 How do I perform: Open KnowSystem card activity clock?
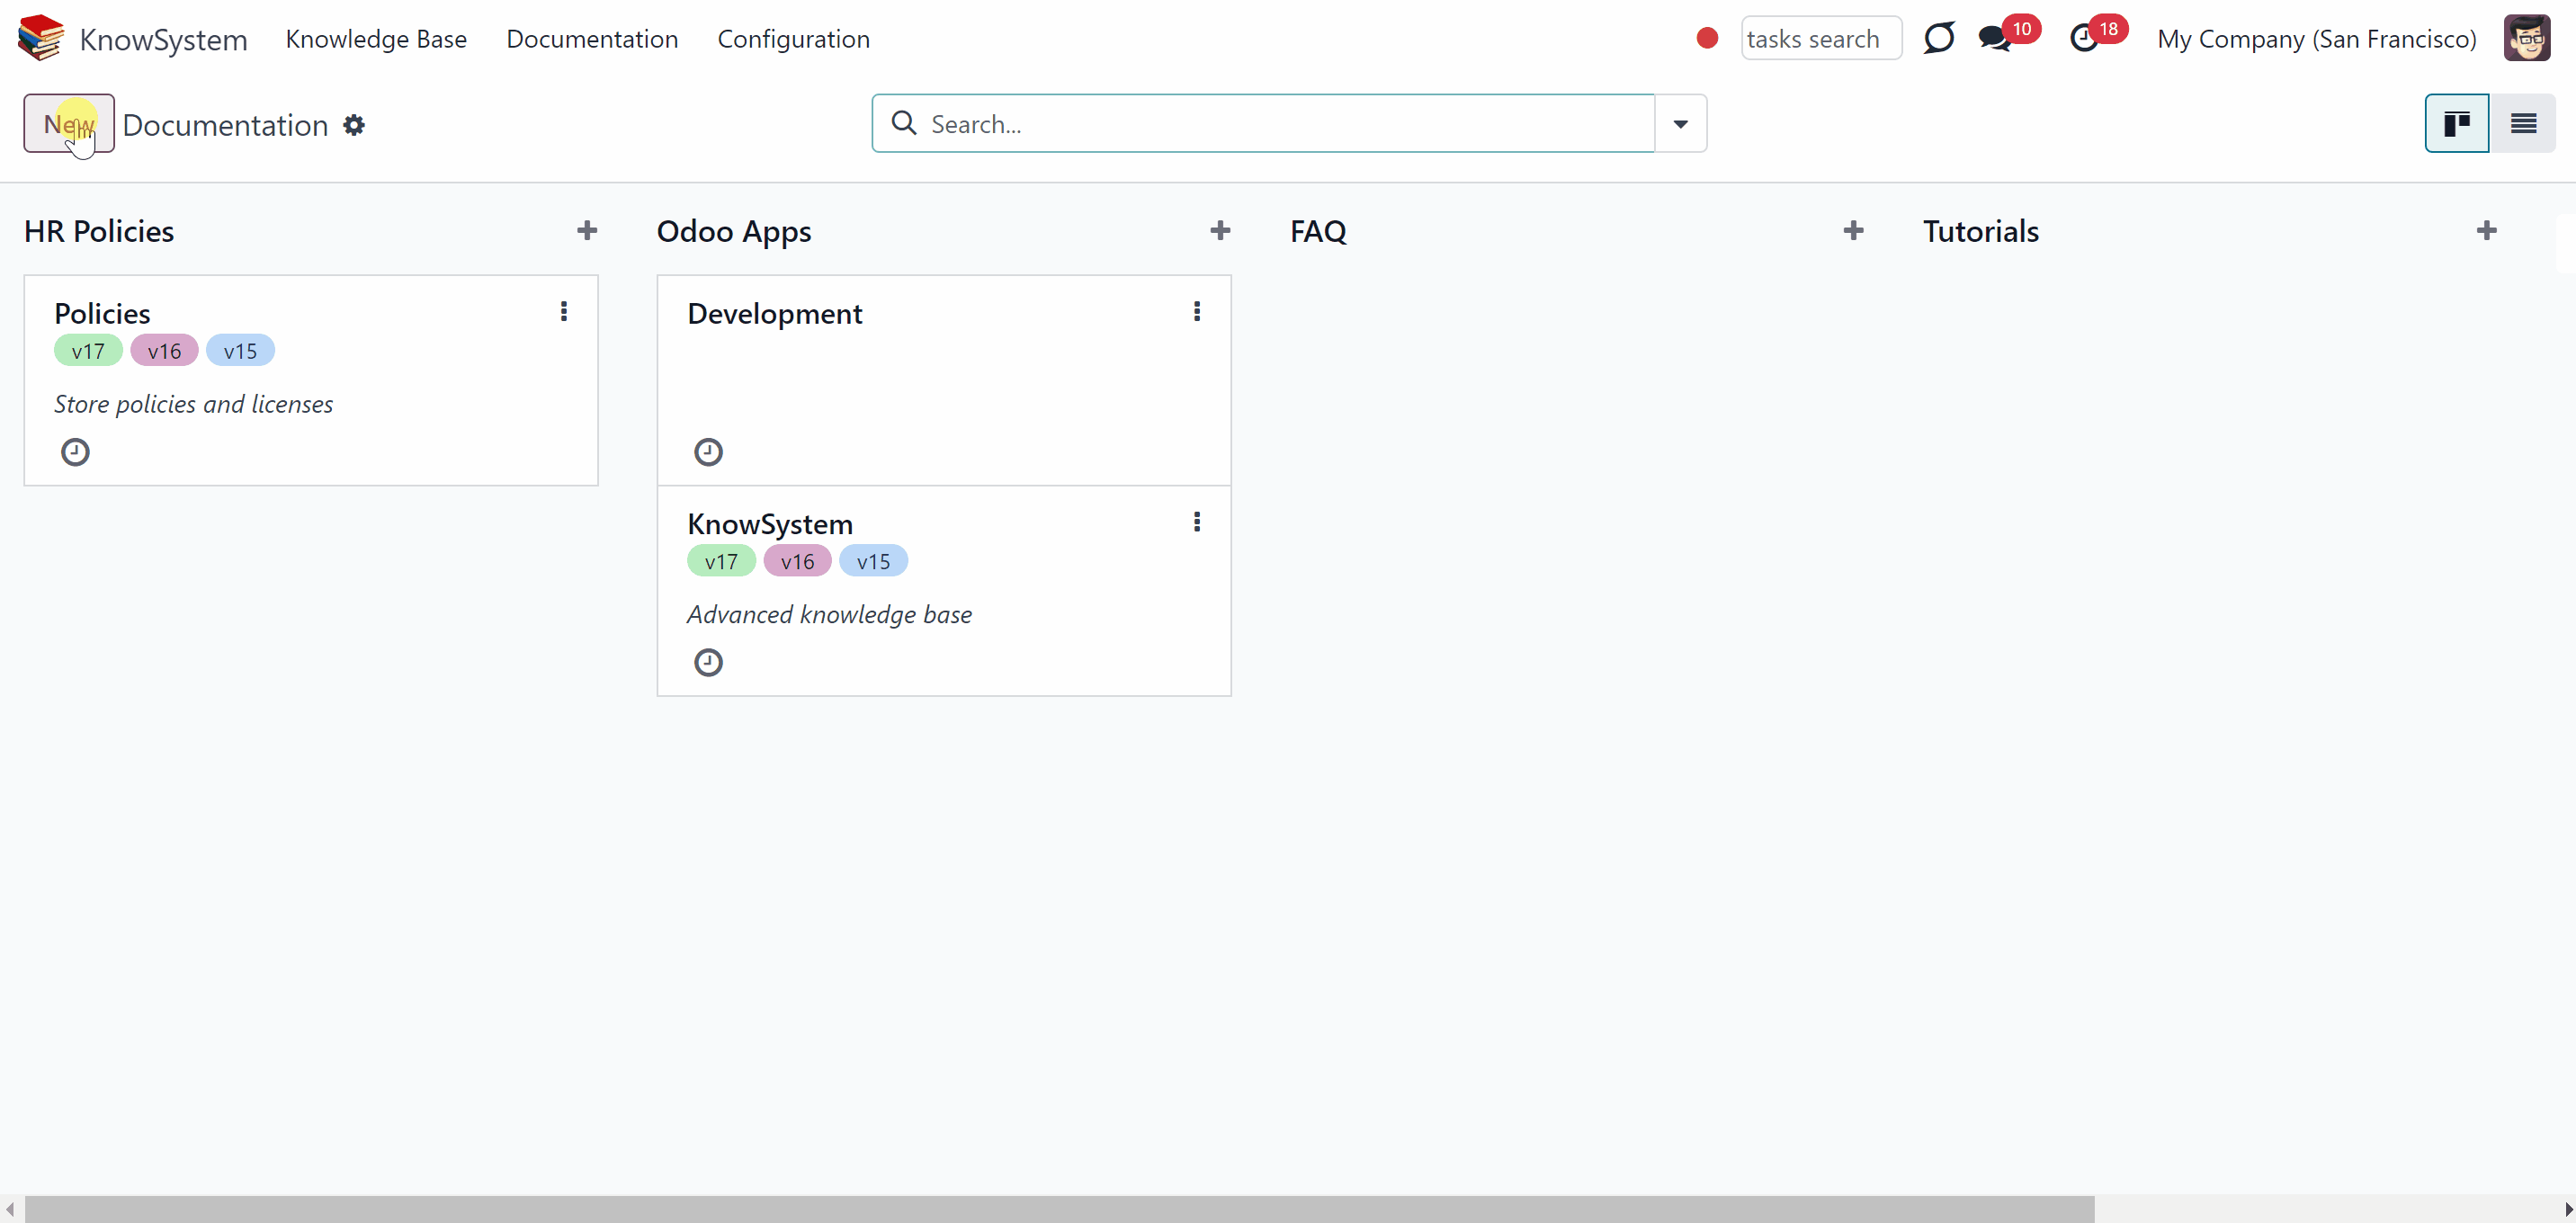[708, 662]
